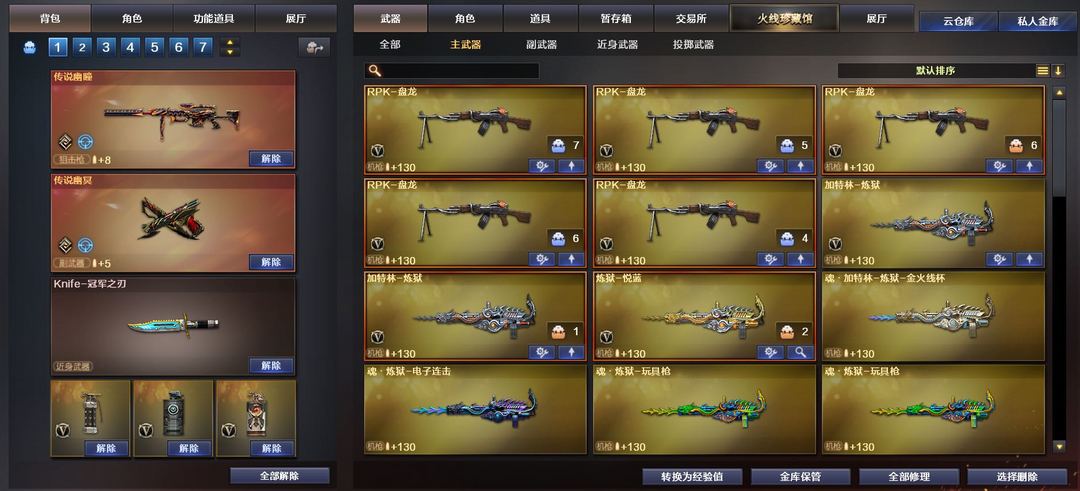Select the 魂·炼狱-电子连击 weapon card
This screenshot has height=491, width=1080.
[475, 409]
